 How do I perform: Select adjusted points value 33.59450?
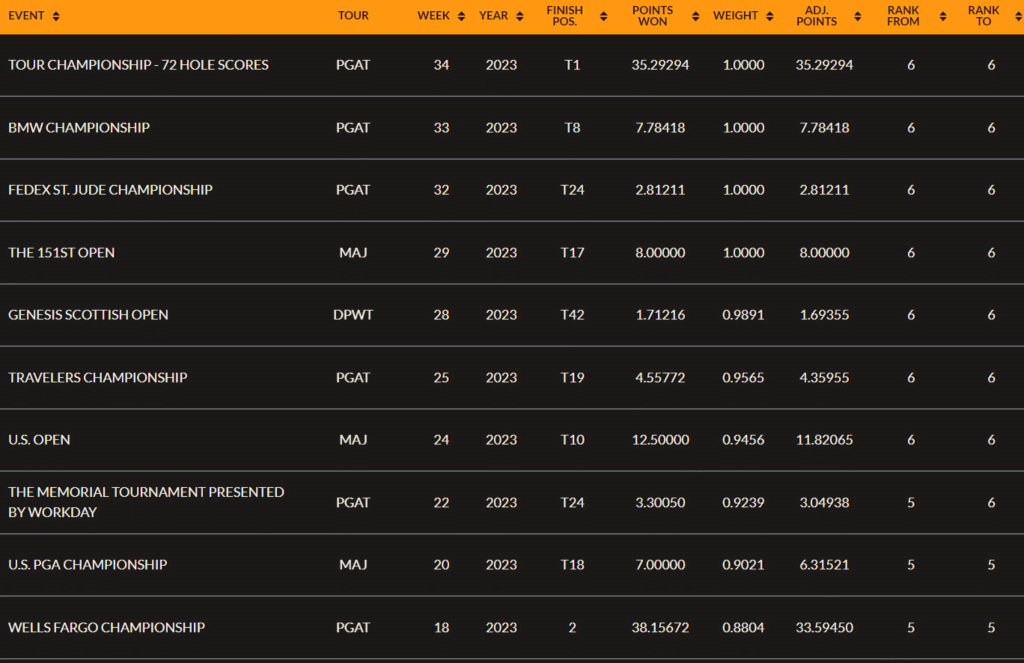[x=824, y=627]
